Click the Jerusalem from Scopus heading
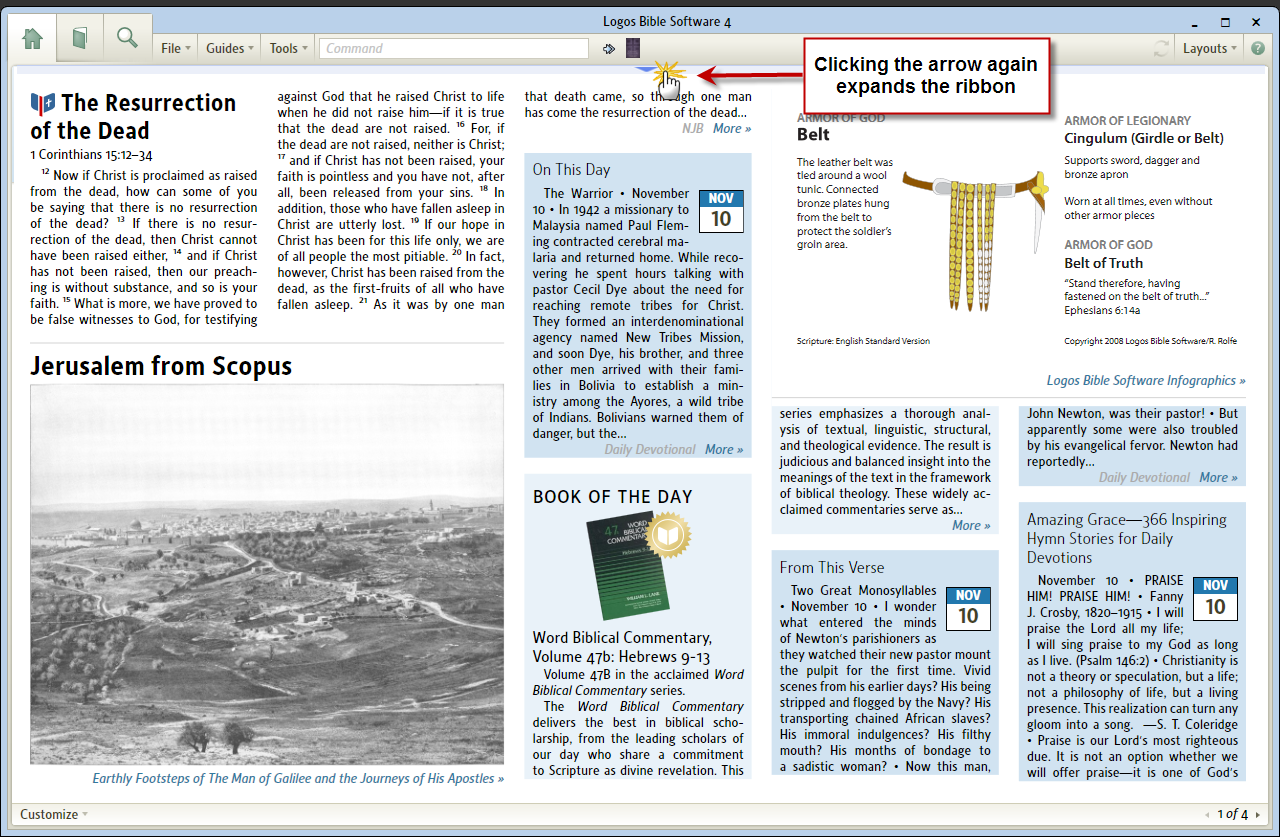The height and width of the screenshot is (837, 1280). 161,366
